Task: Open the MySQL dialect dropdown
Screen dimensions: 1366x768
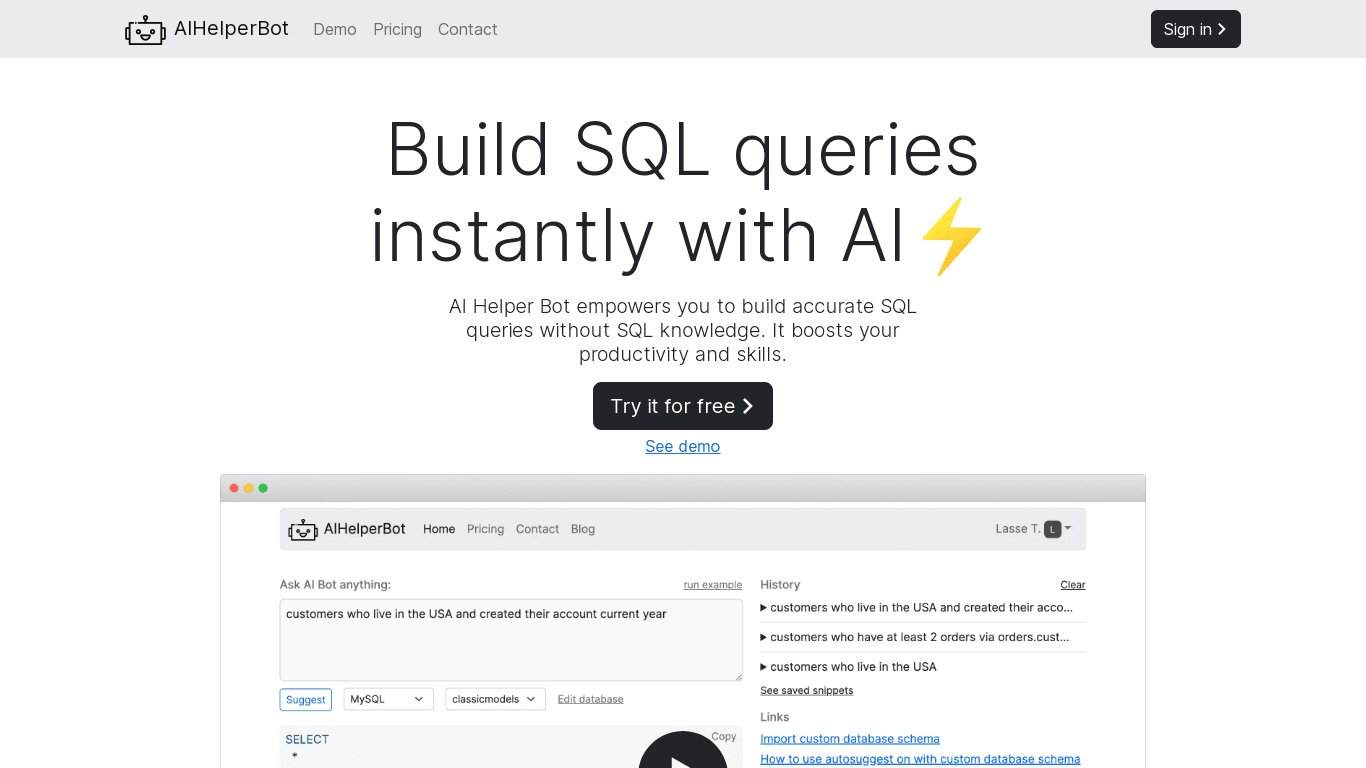Action: point(387,699)
